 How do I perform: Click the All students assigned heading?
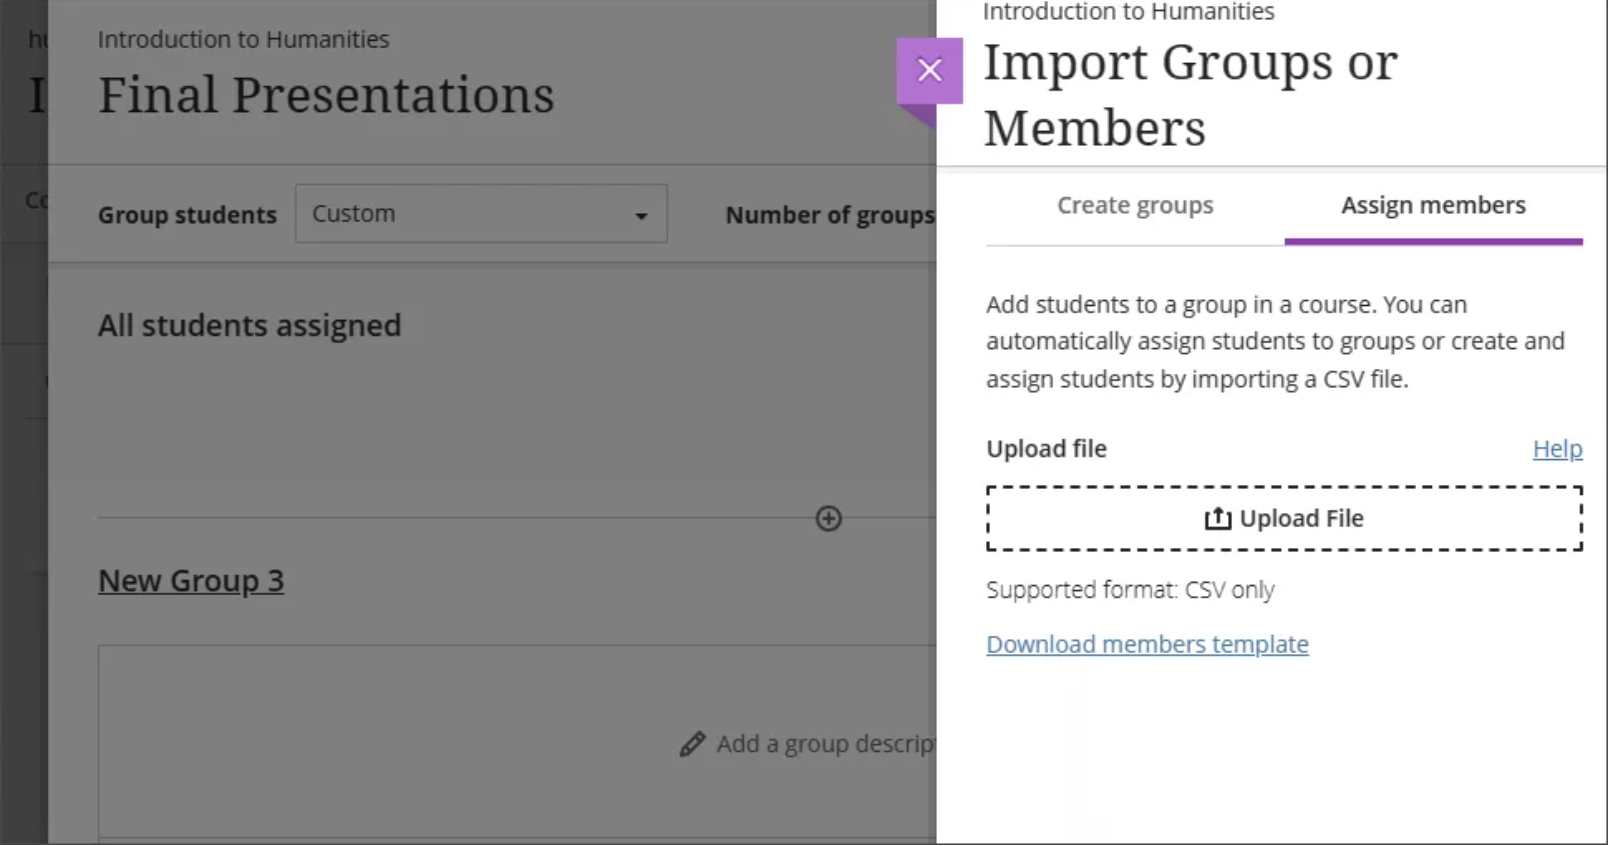tap(249, 326)
